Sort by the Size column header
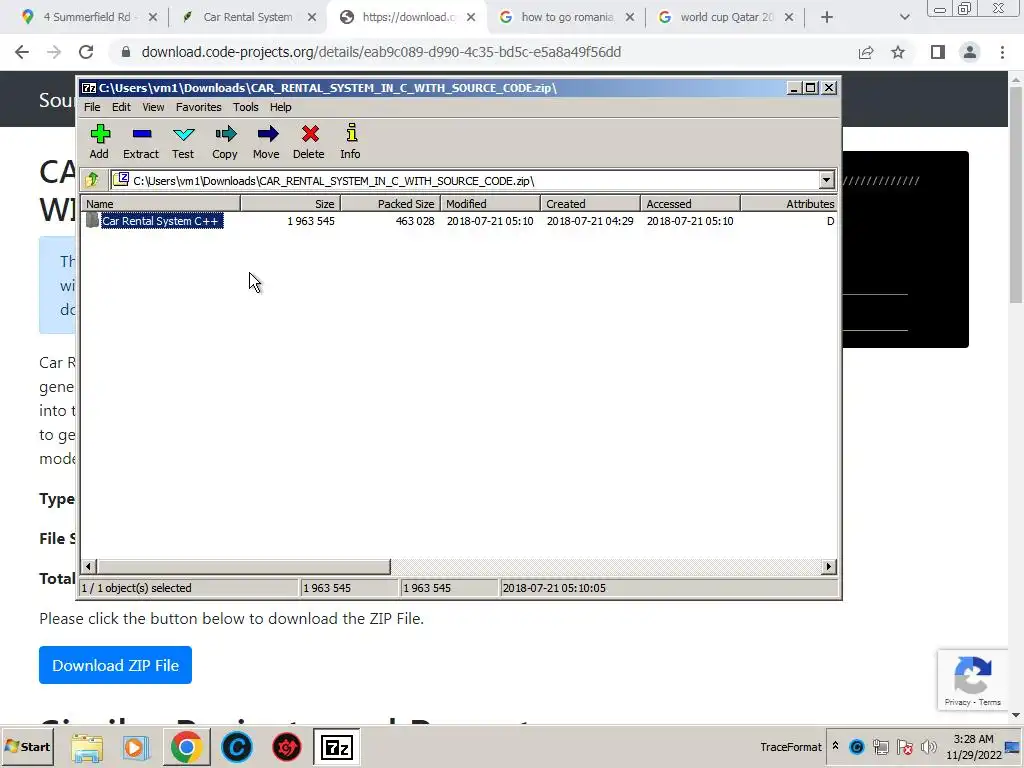1024x768 pixels. 290,204
